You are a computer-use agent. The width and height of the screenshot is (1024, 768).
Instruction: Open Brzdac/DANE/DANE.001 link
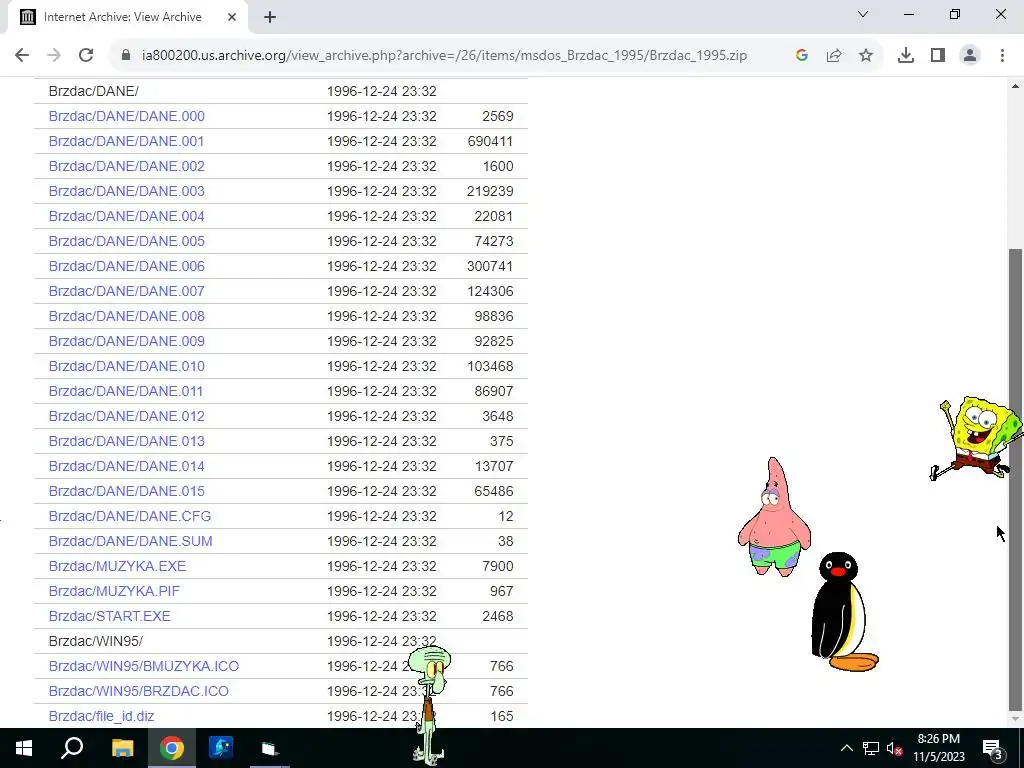[127, 141]
